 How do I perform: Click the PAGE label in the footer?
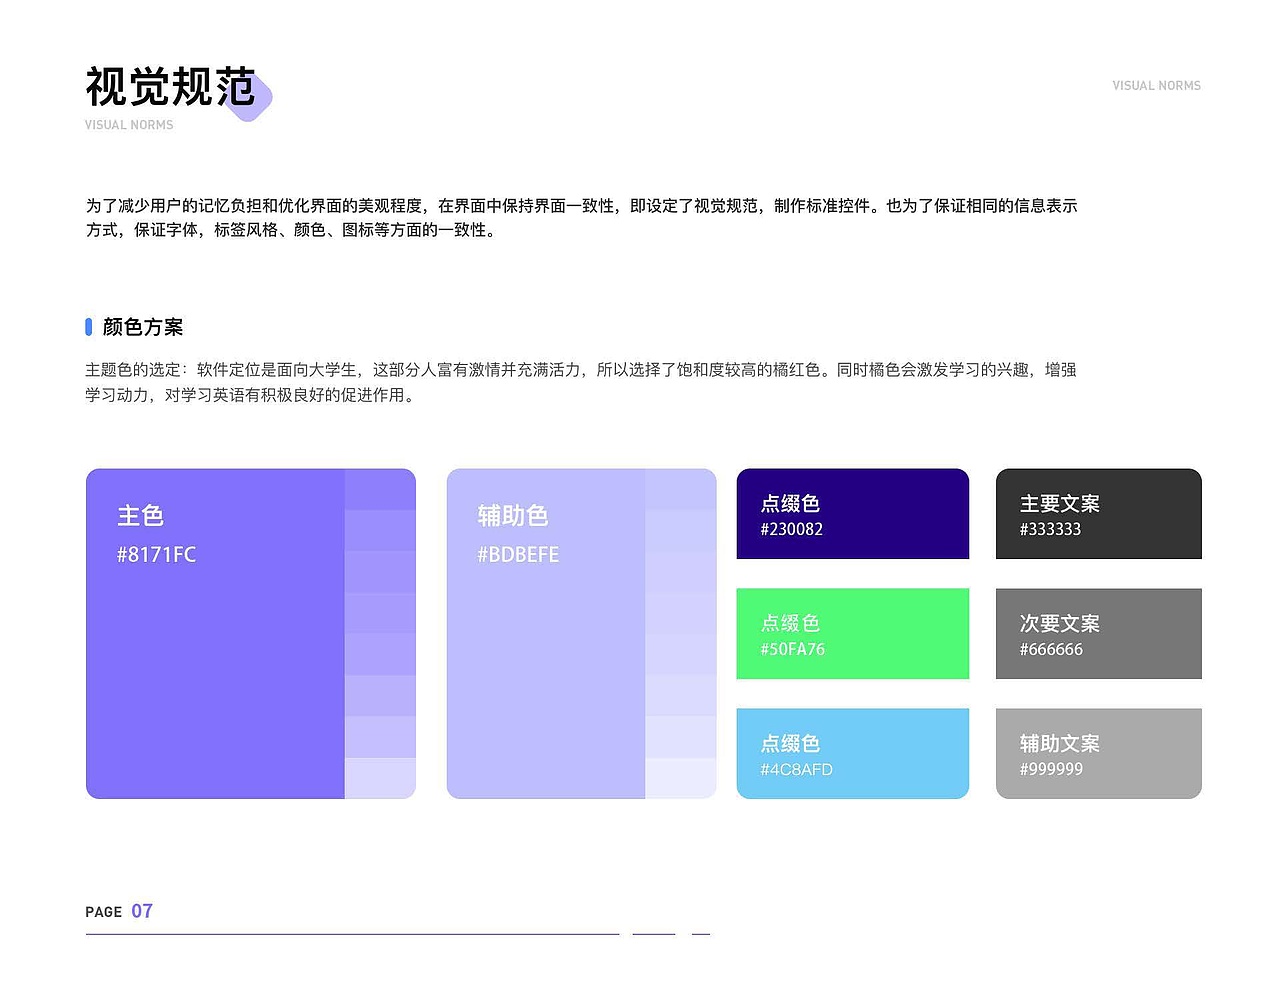point(103,912)
